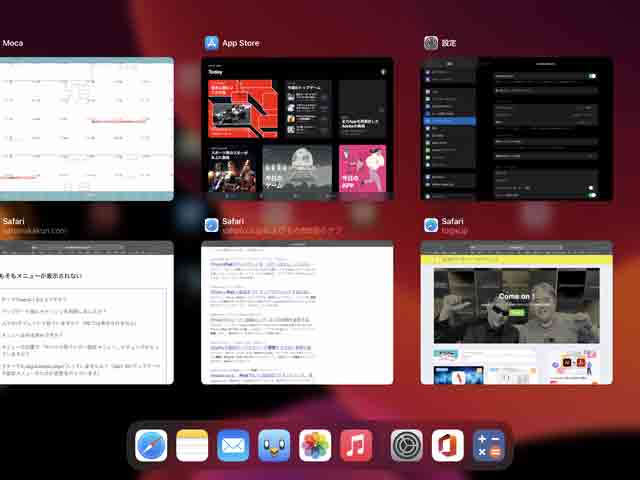Viewport: 640px width, 480px height.
Task: Open the pink 今日のAPP card in App Store
Action: click(362, 168)
